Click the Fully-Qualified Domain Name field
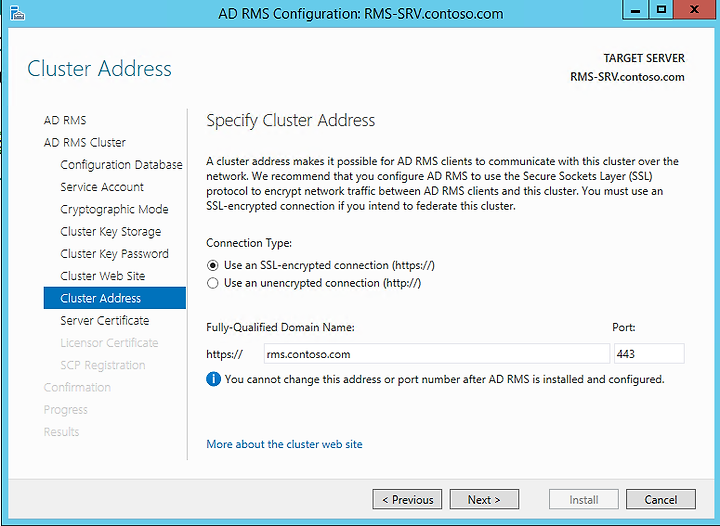Viewport: 720px width, 526px height. (437, 354)
